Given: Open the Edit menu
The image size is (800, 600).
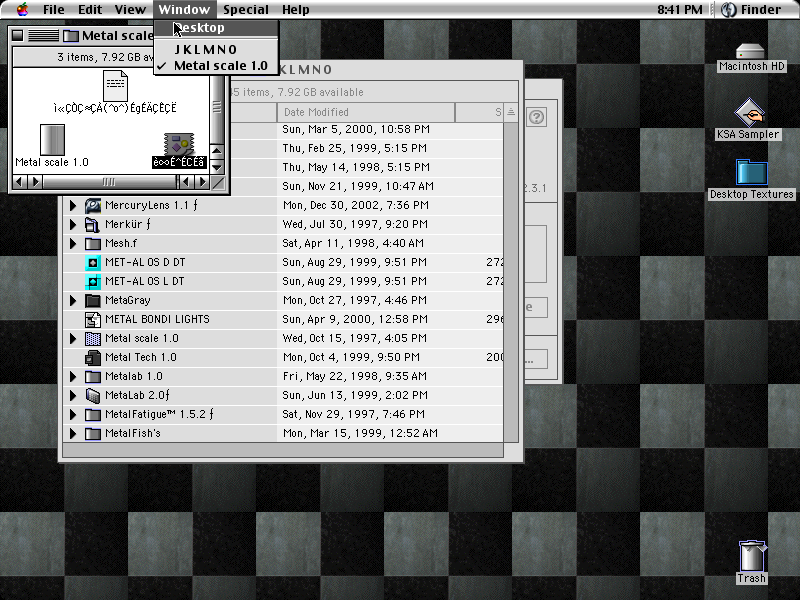Looking at the screenshot, I should point(90,9).
